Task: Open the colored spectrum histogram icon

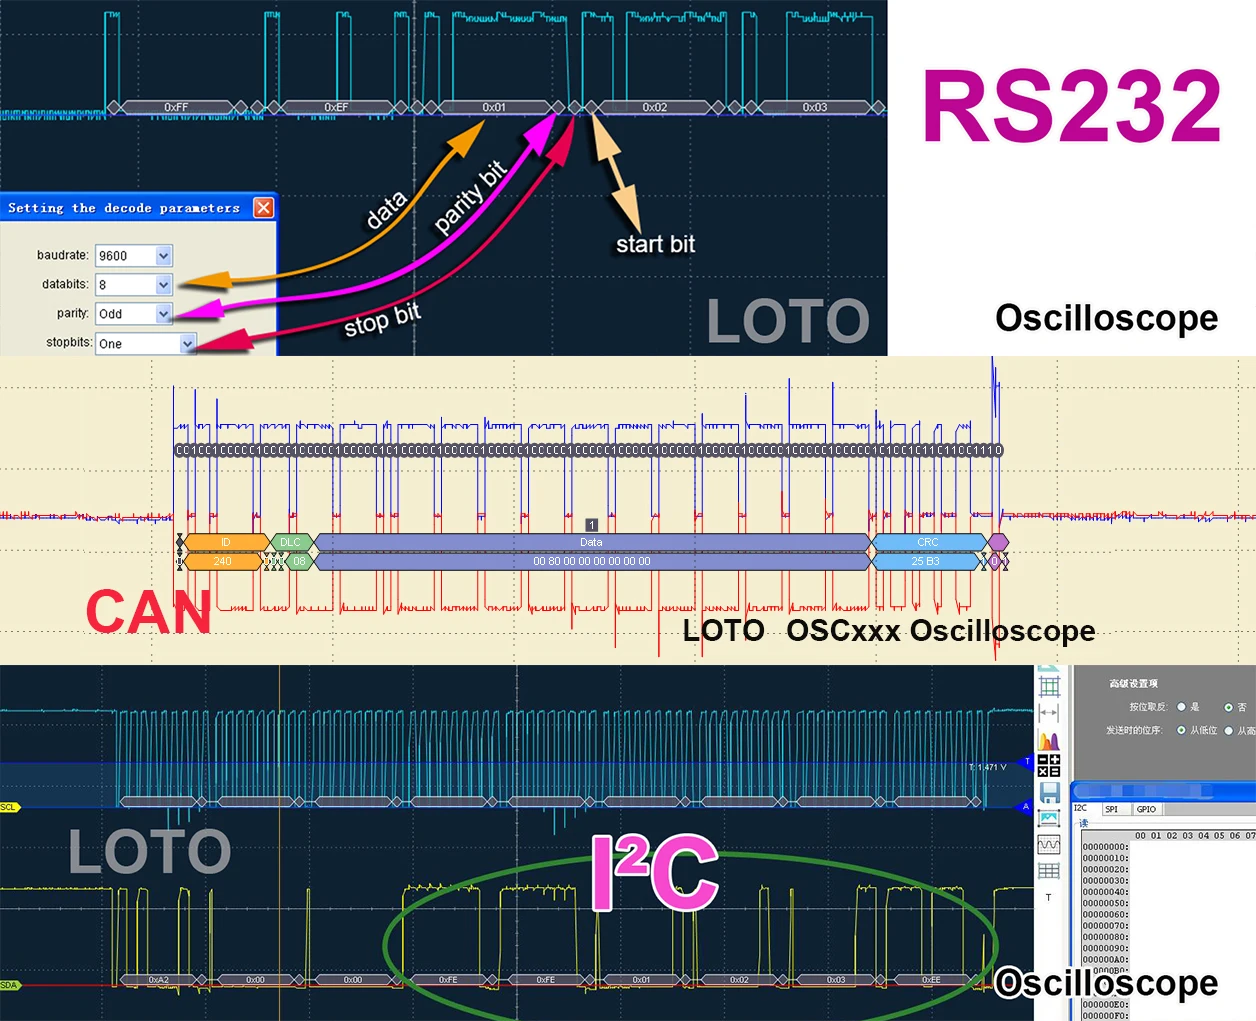Action: pyautogui.click(x=1049, y=741)
